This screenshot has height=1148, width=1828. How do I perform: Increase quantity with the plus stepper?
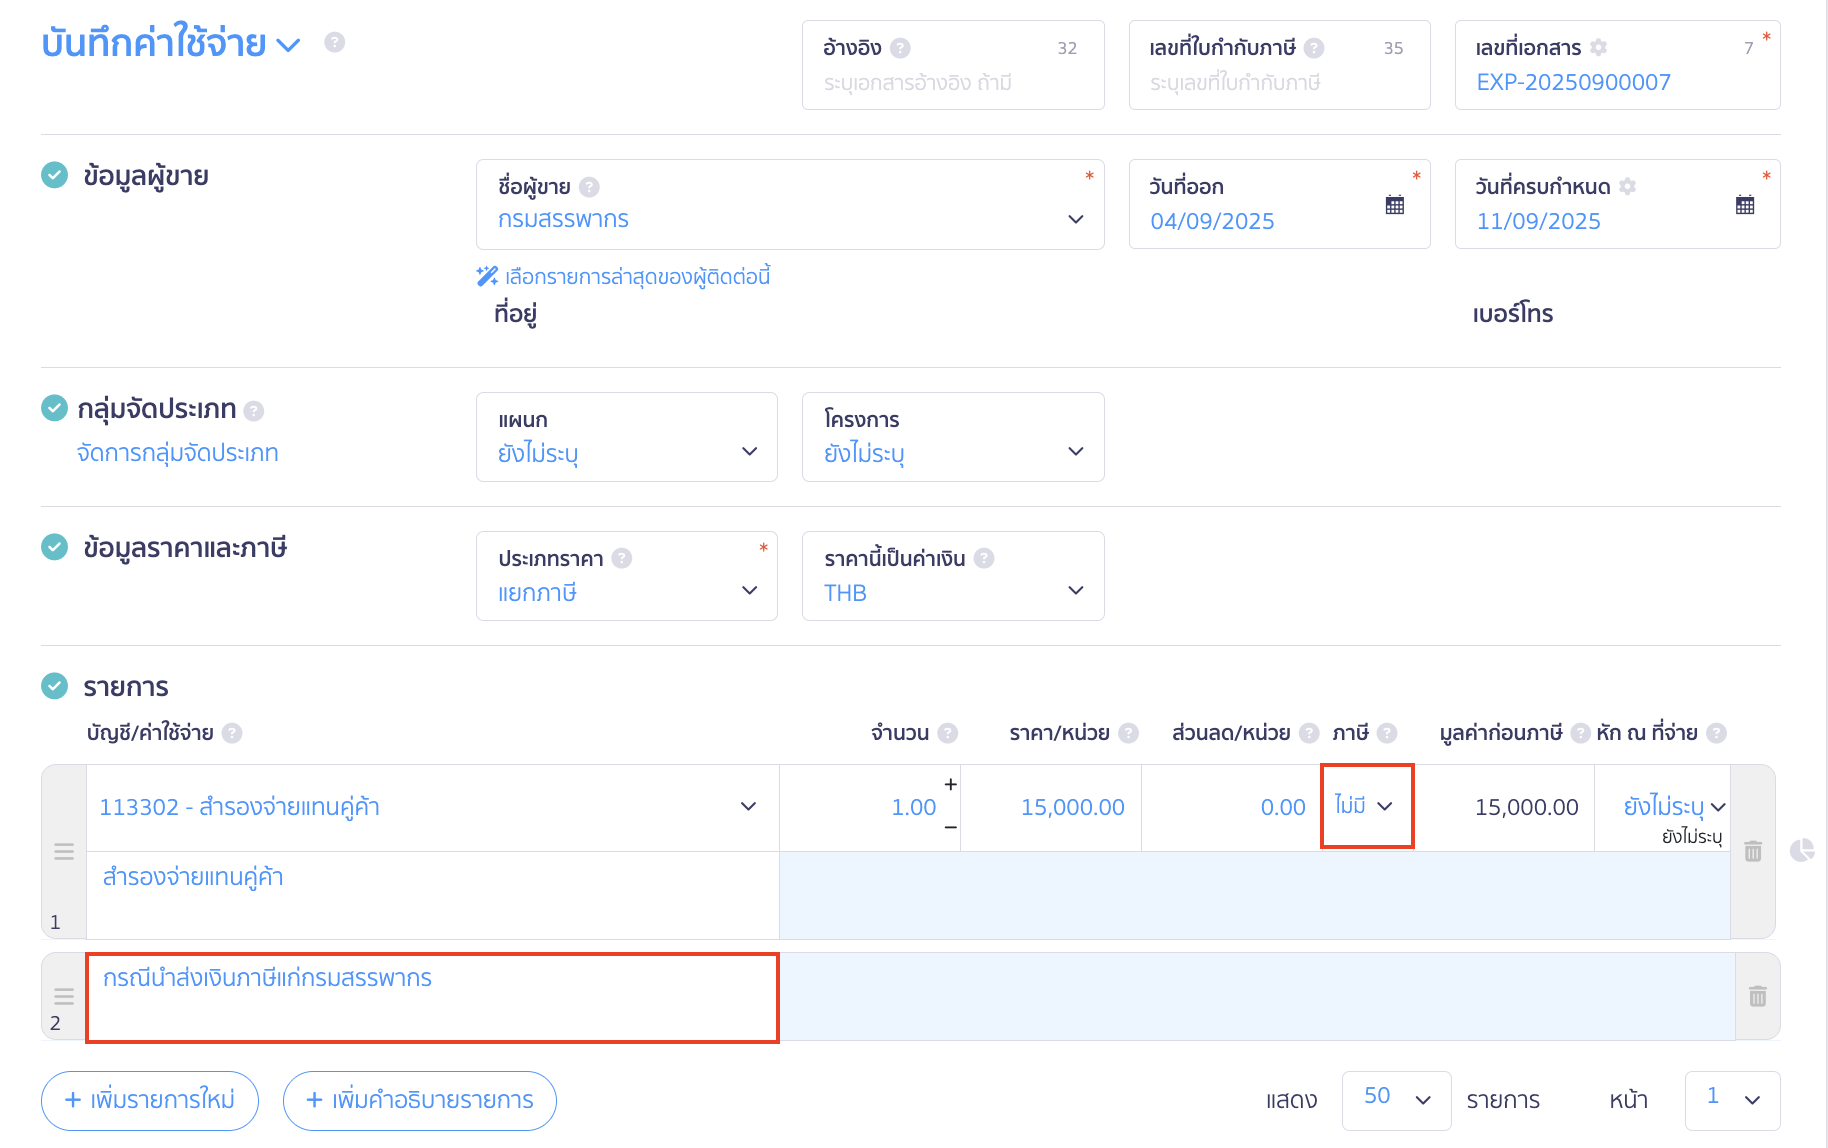coord(950,784)
